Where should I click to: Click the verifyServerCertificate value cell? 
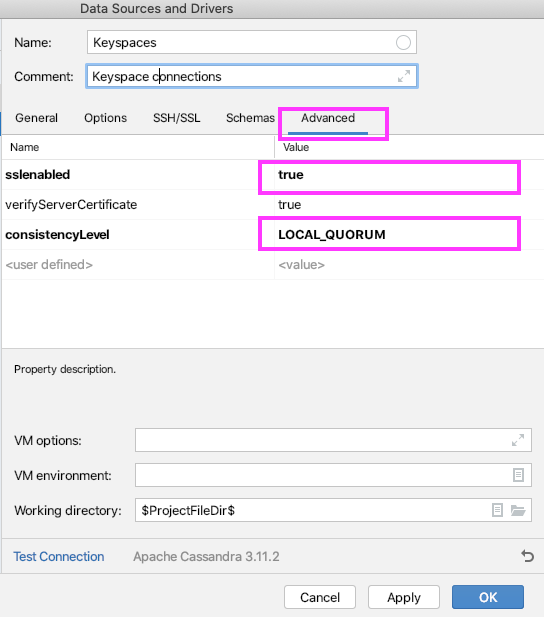pyautogui.click(x=409, y=205)
